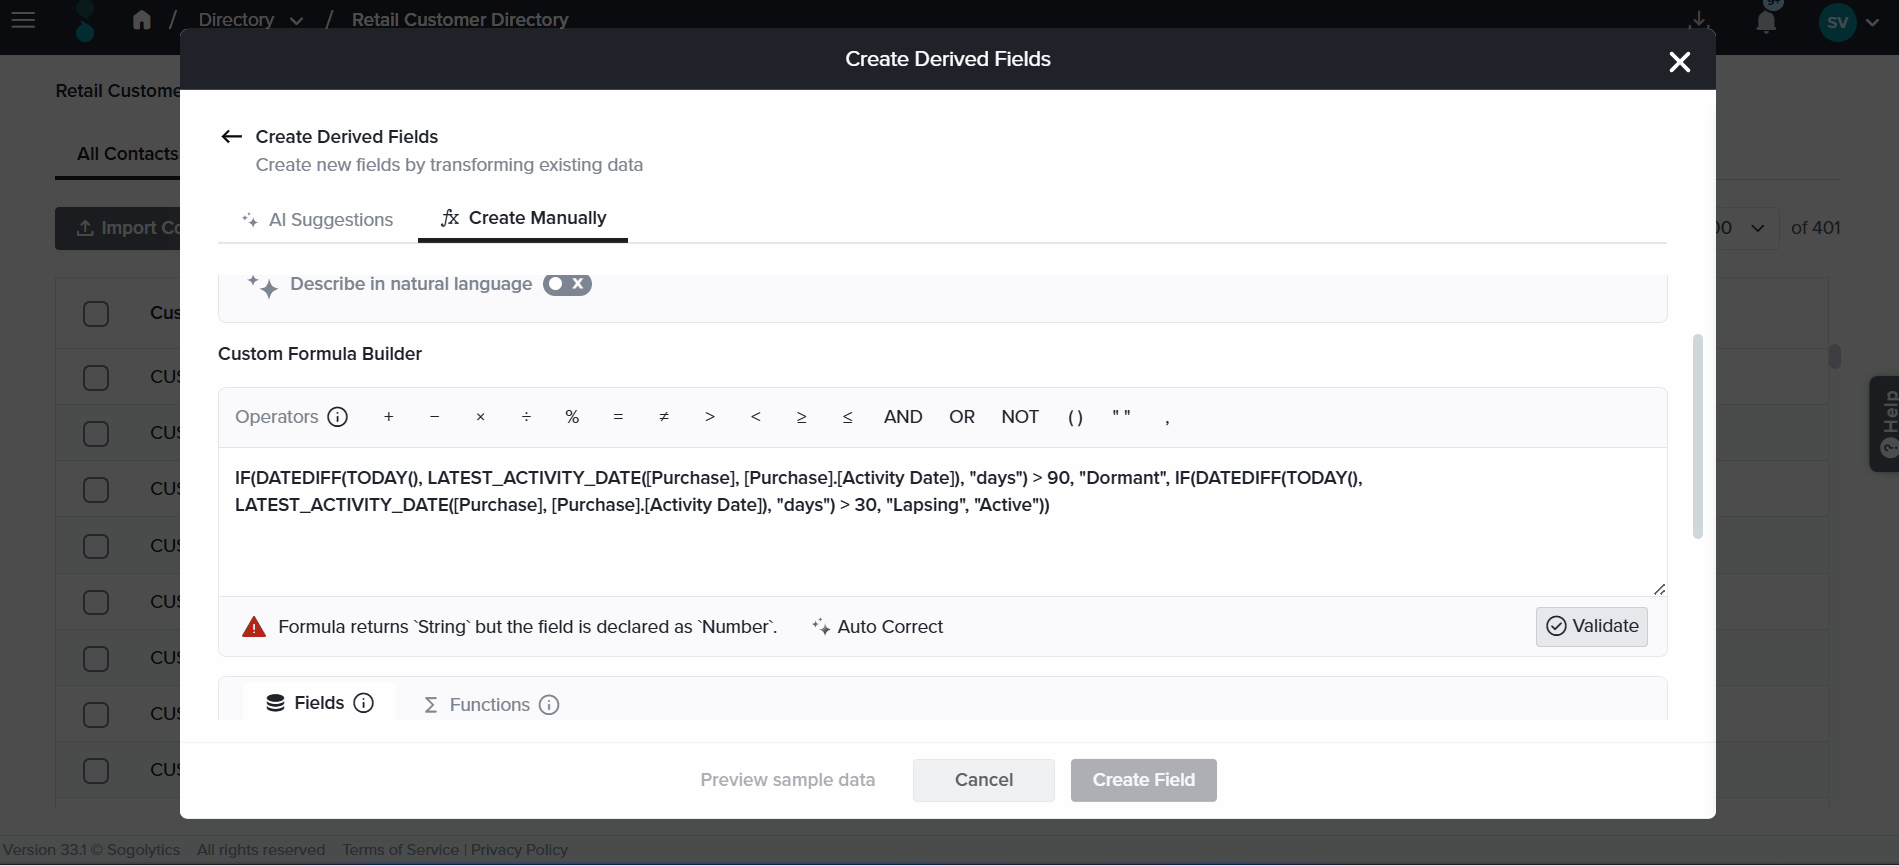Insert the percent operator
The height and width of the screenshot is (866, 1899).
pyautogui.click(x=572, y=417)
